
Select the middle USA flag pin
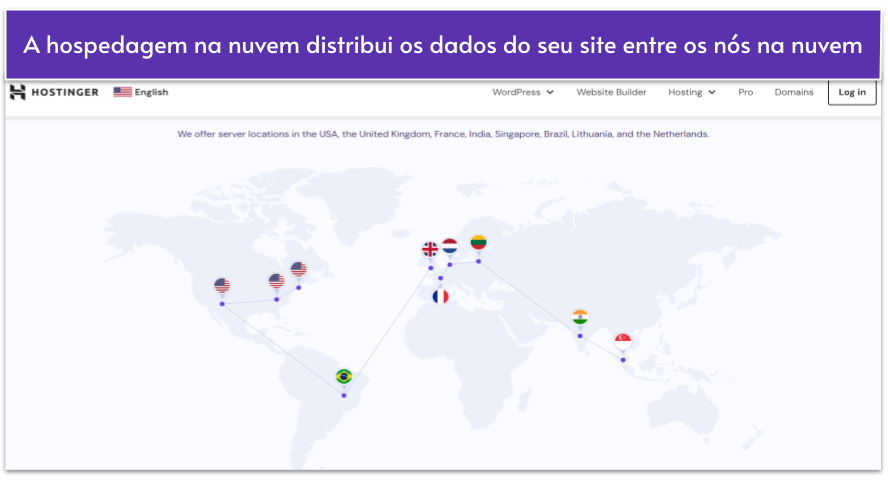(x=276, y=281)
